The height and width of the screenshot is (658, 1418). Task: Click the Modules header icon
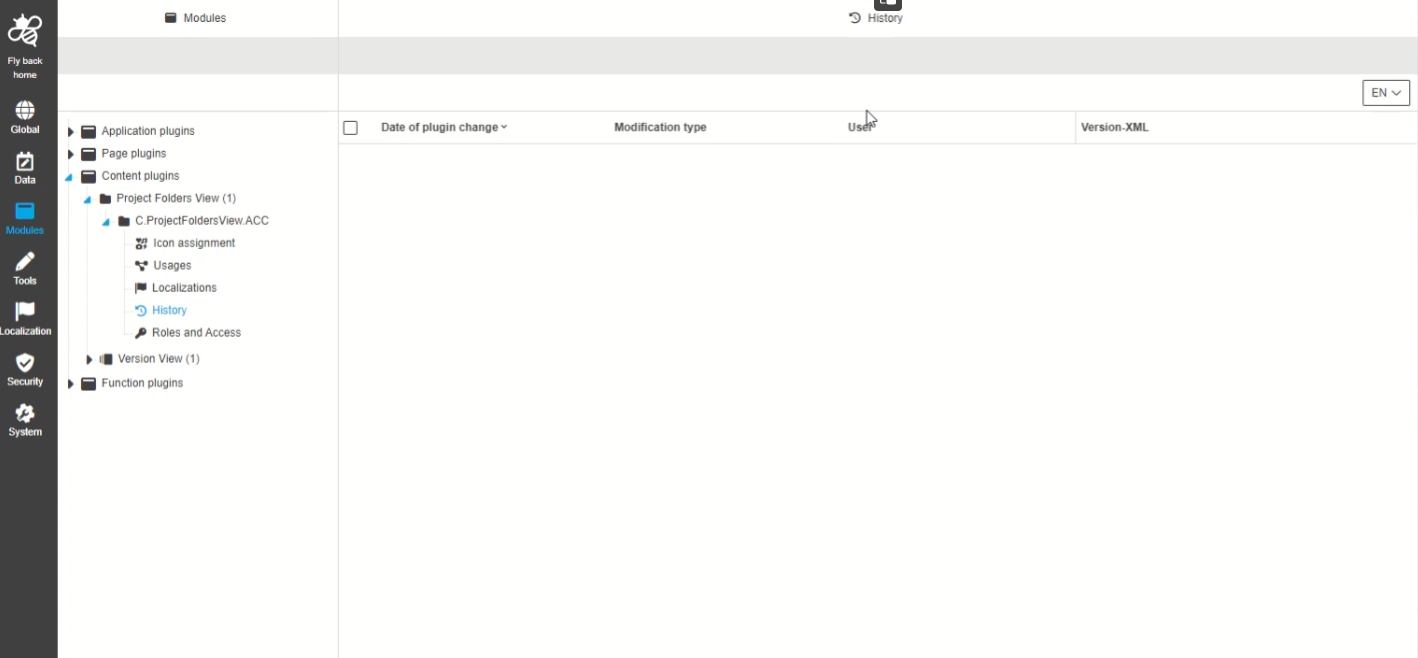171,18
